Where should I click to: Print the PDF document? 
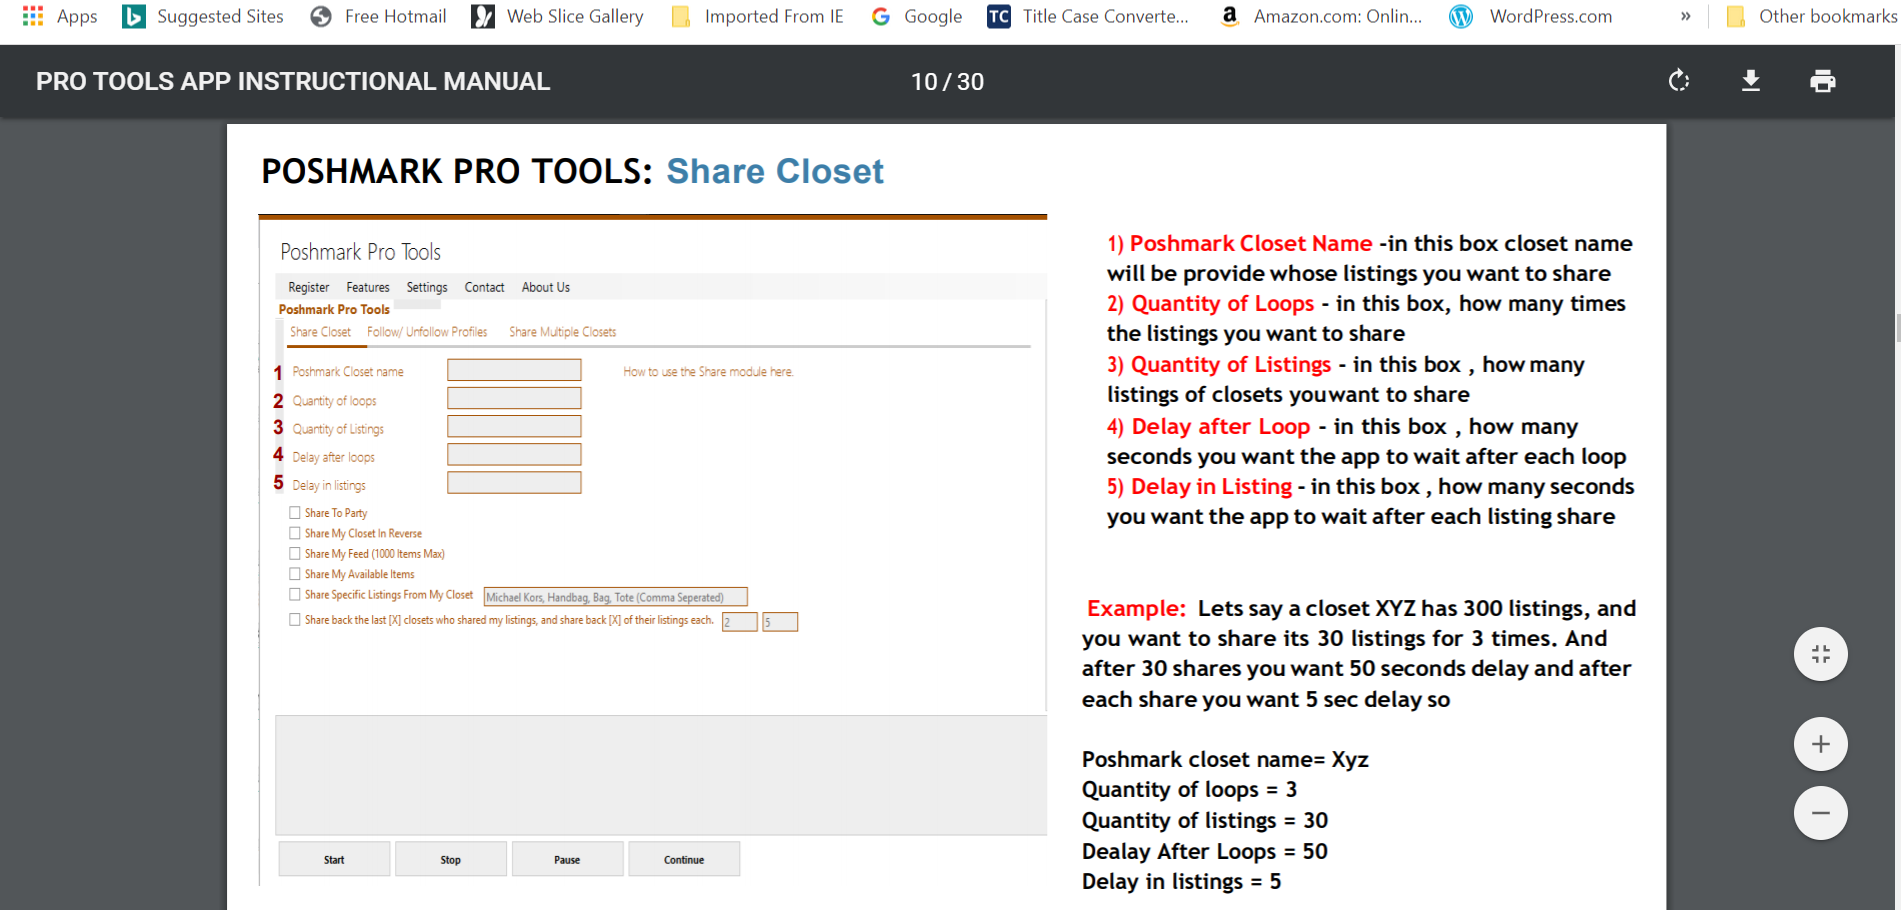[x=1823, y=81]
